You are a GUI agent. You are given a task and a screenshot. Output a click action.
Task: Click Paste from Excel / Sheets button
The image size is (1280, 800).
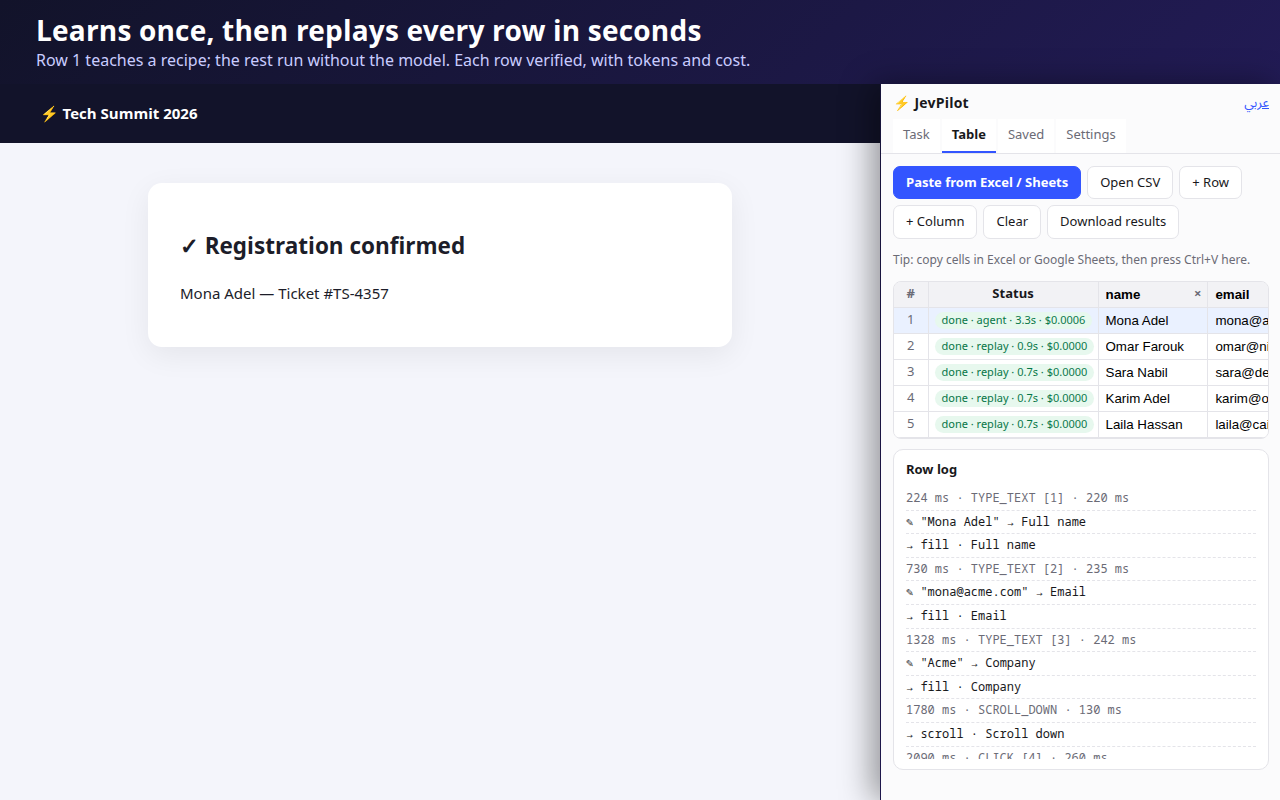987,183
